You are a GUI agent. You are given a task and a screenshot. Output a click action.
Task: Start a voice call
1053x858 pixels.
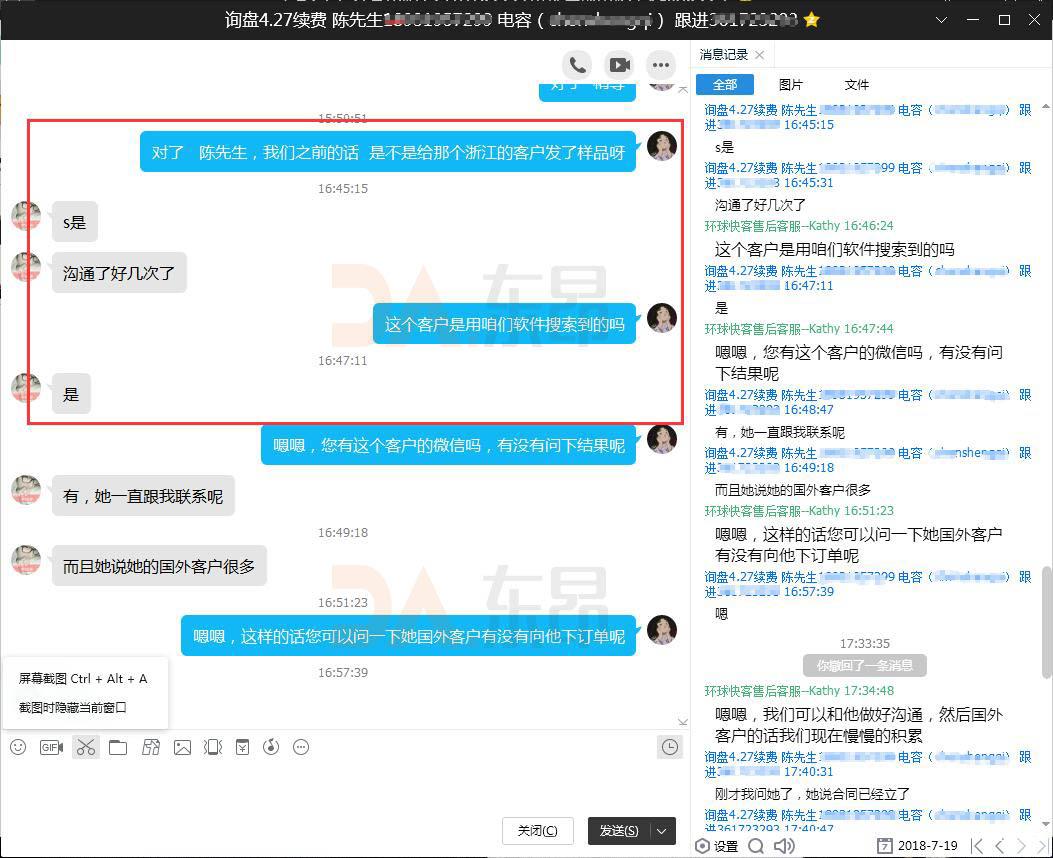coord(578,65)
